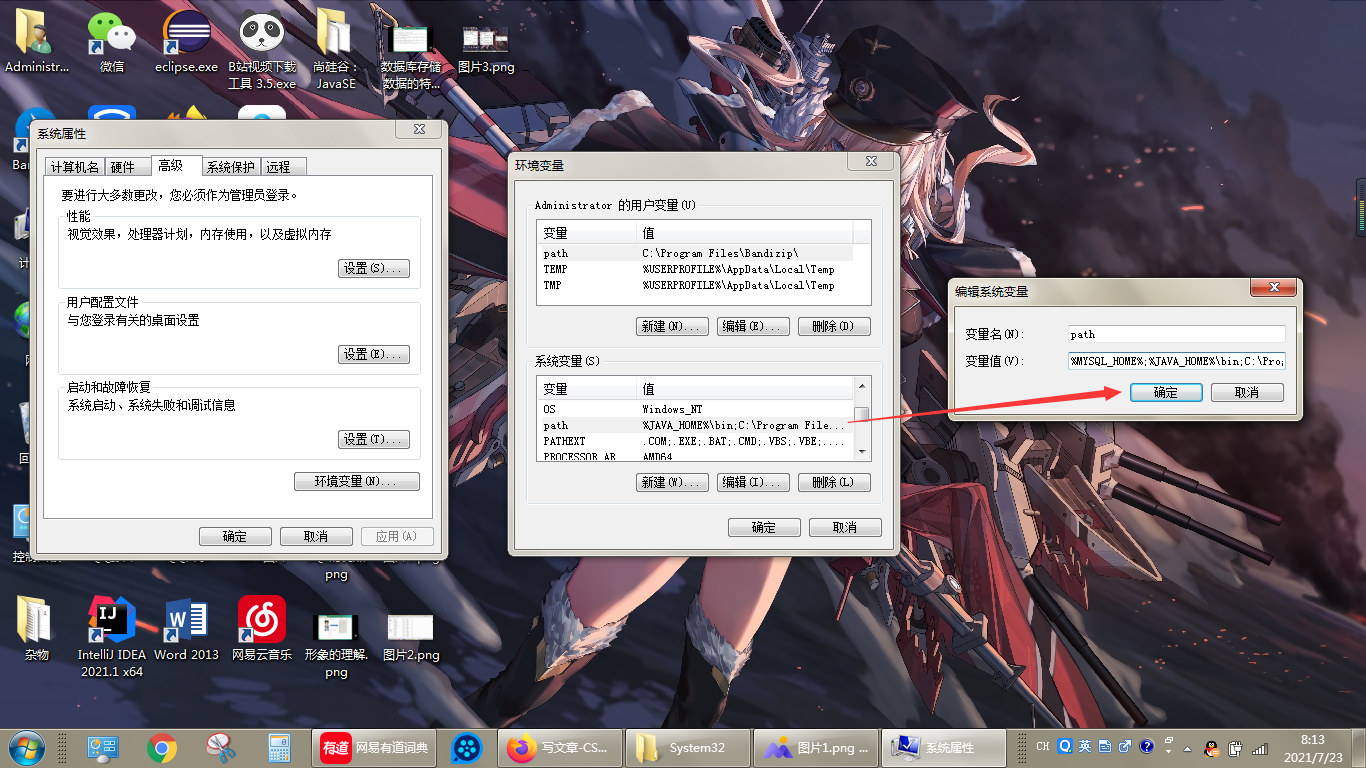Click 确定 in the 环境变量 window
This screenshot has width=1366, height=768.
[764, 527]
